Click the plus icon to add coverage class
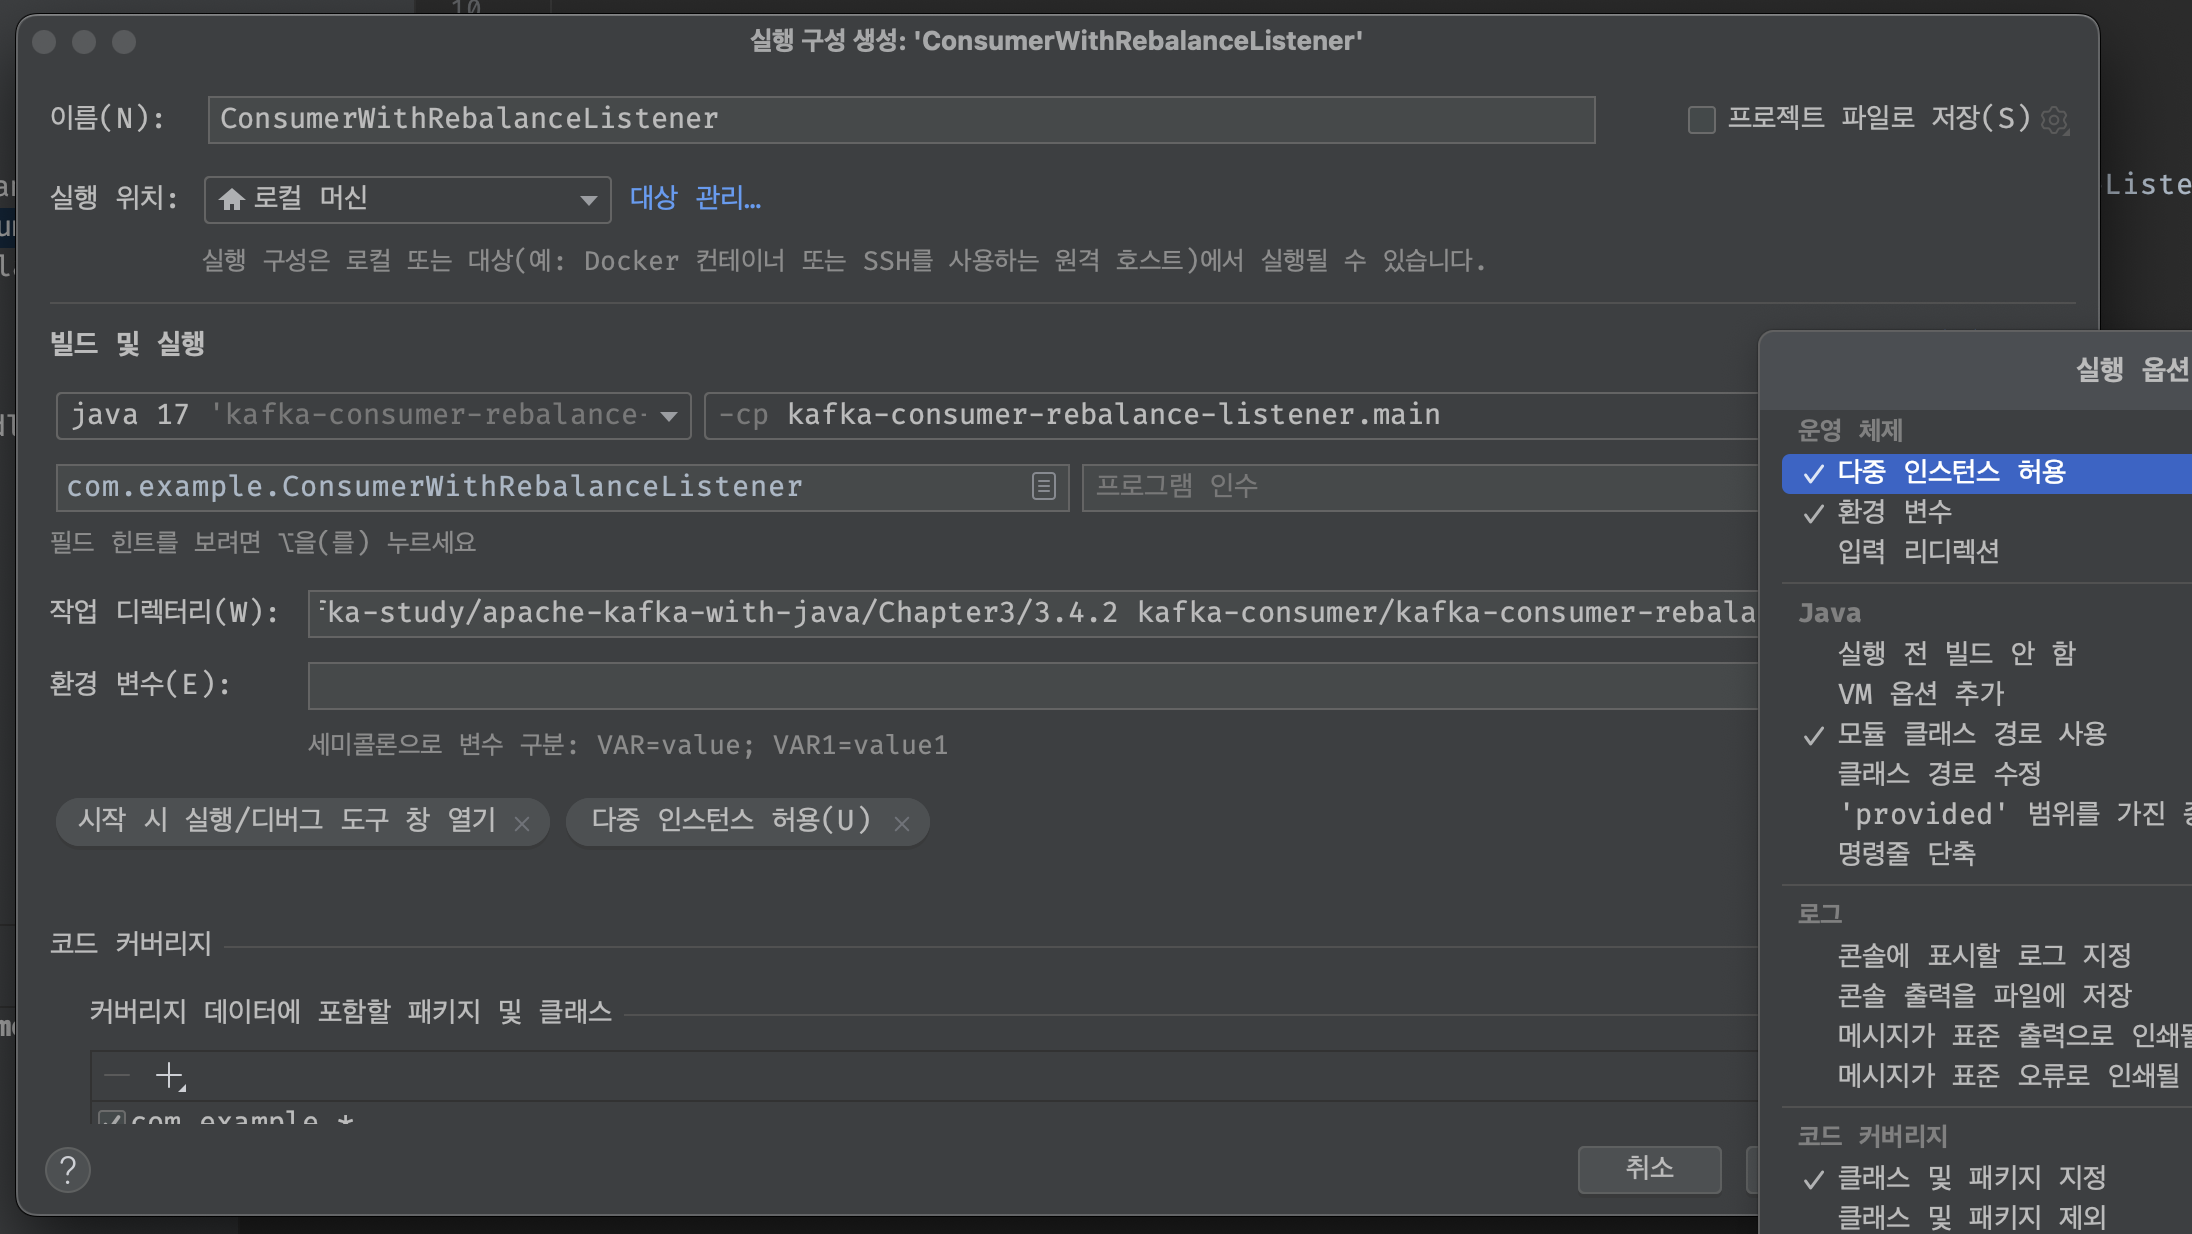The image size is (2192, 1234). (169, 1076)
